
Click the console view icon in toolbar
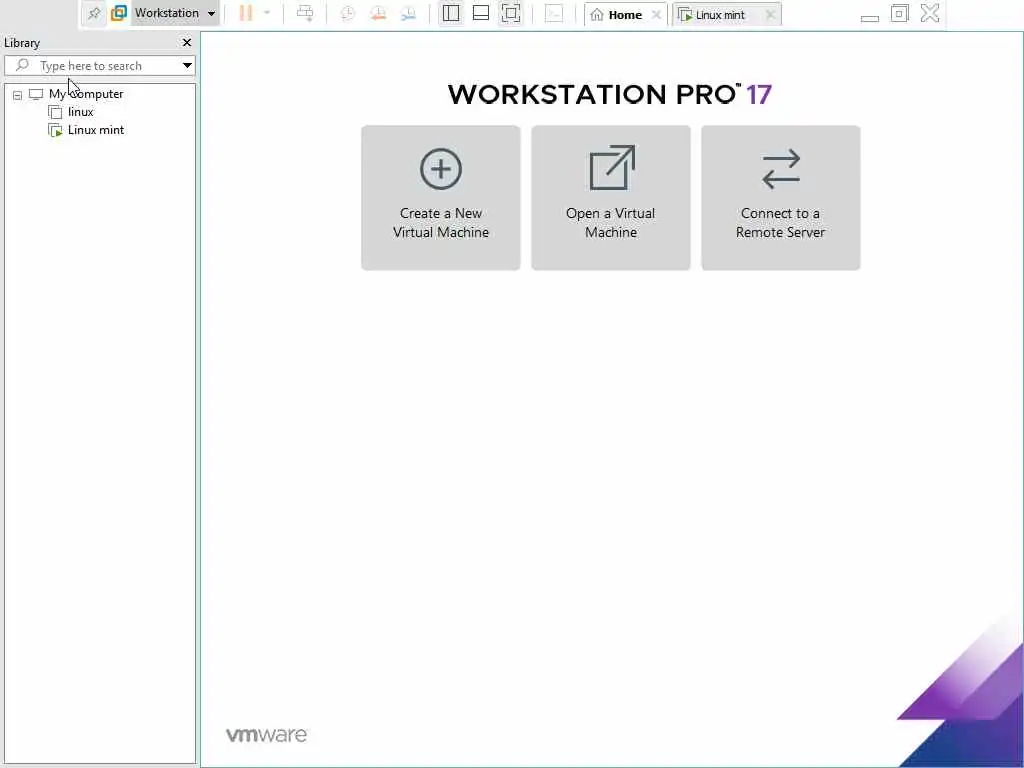click(554, 13)
